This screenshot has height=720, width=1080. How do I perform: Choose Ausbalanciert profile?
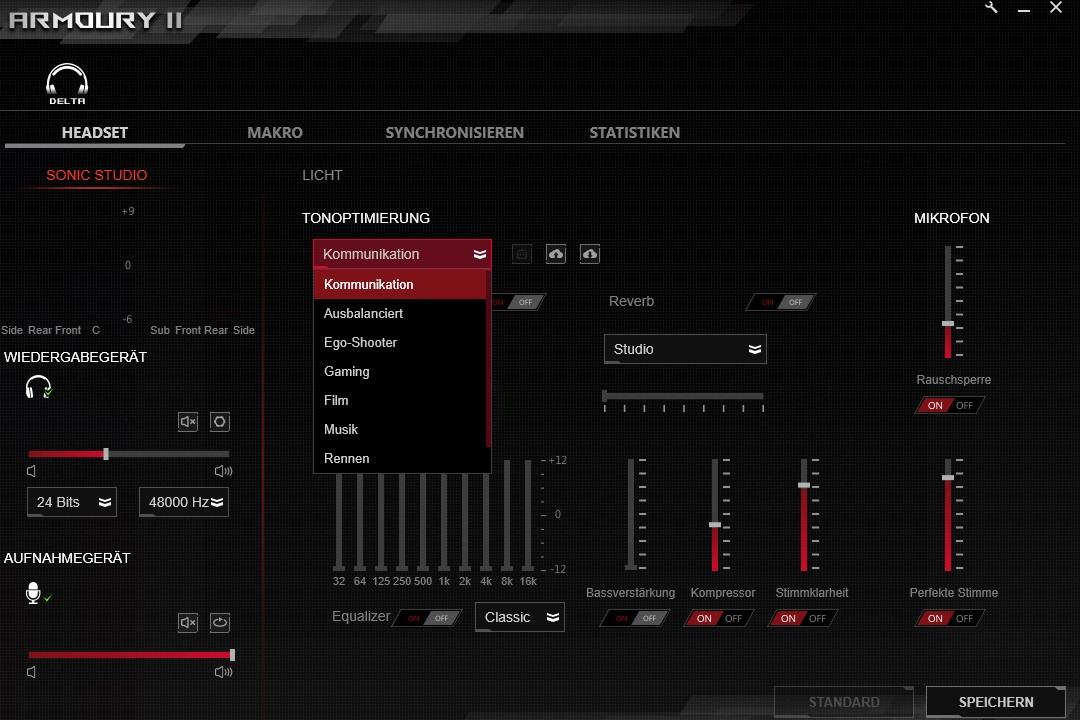click(400, 313)
